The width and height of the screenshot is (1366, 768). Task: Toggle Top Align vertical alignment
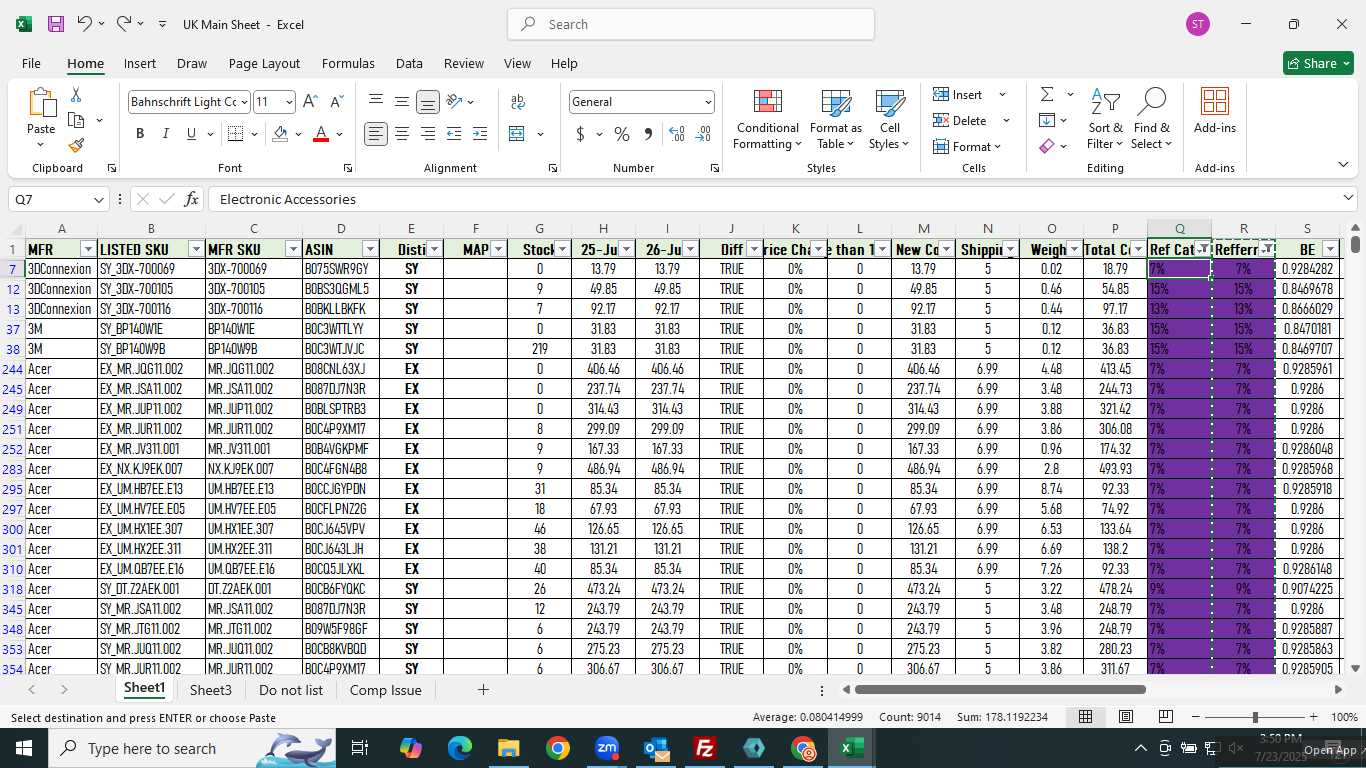tap(376, 101)
